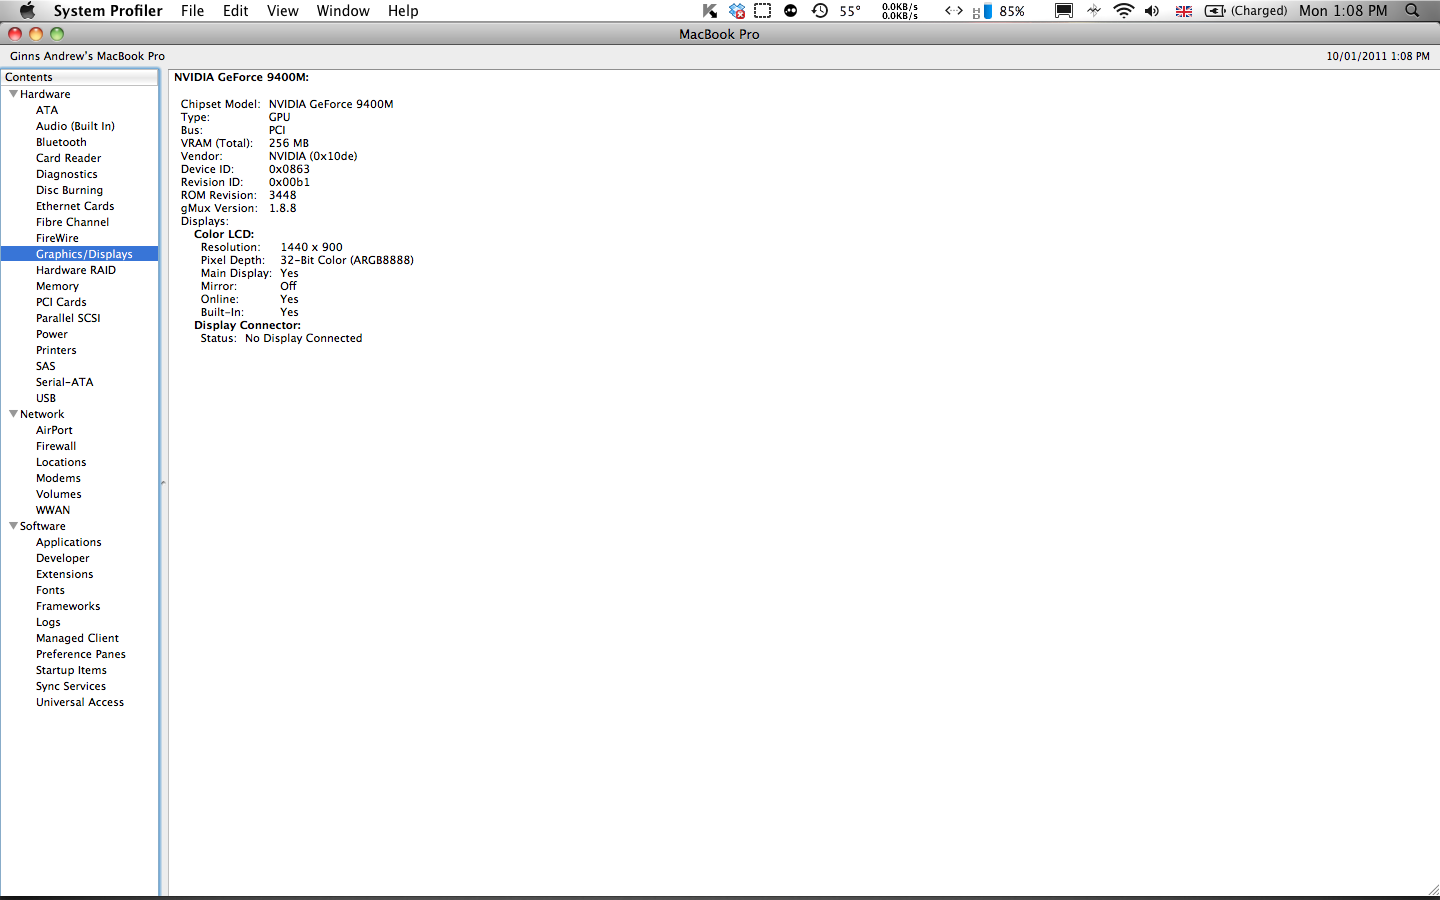Image resolution: width=1440 pixels, height=900 pixels.
Task: Click the blue 85% usage meter
Action: click(x=999, y=11)
